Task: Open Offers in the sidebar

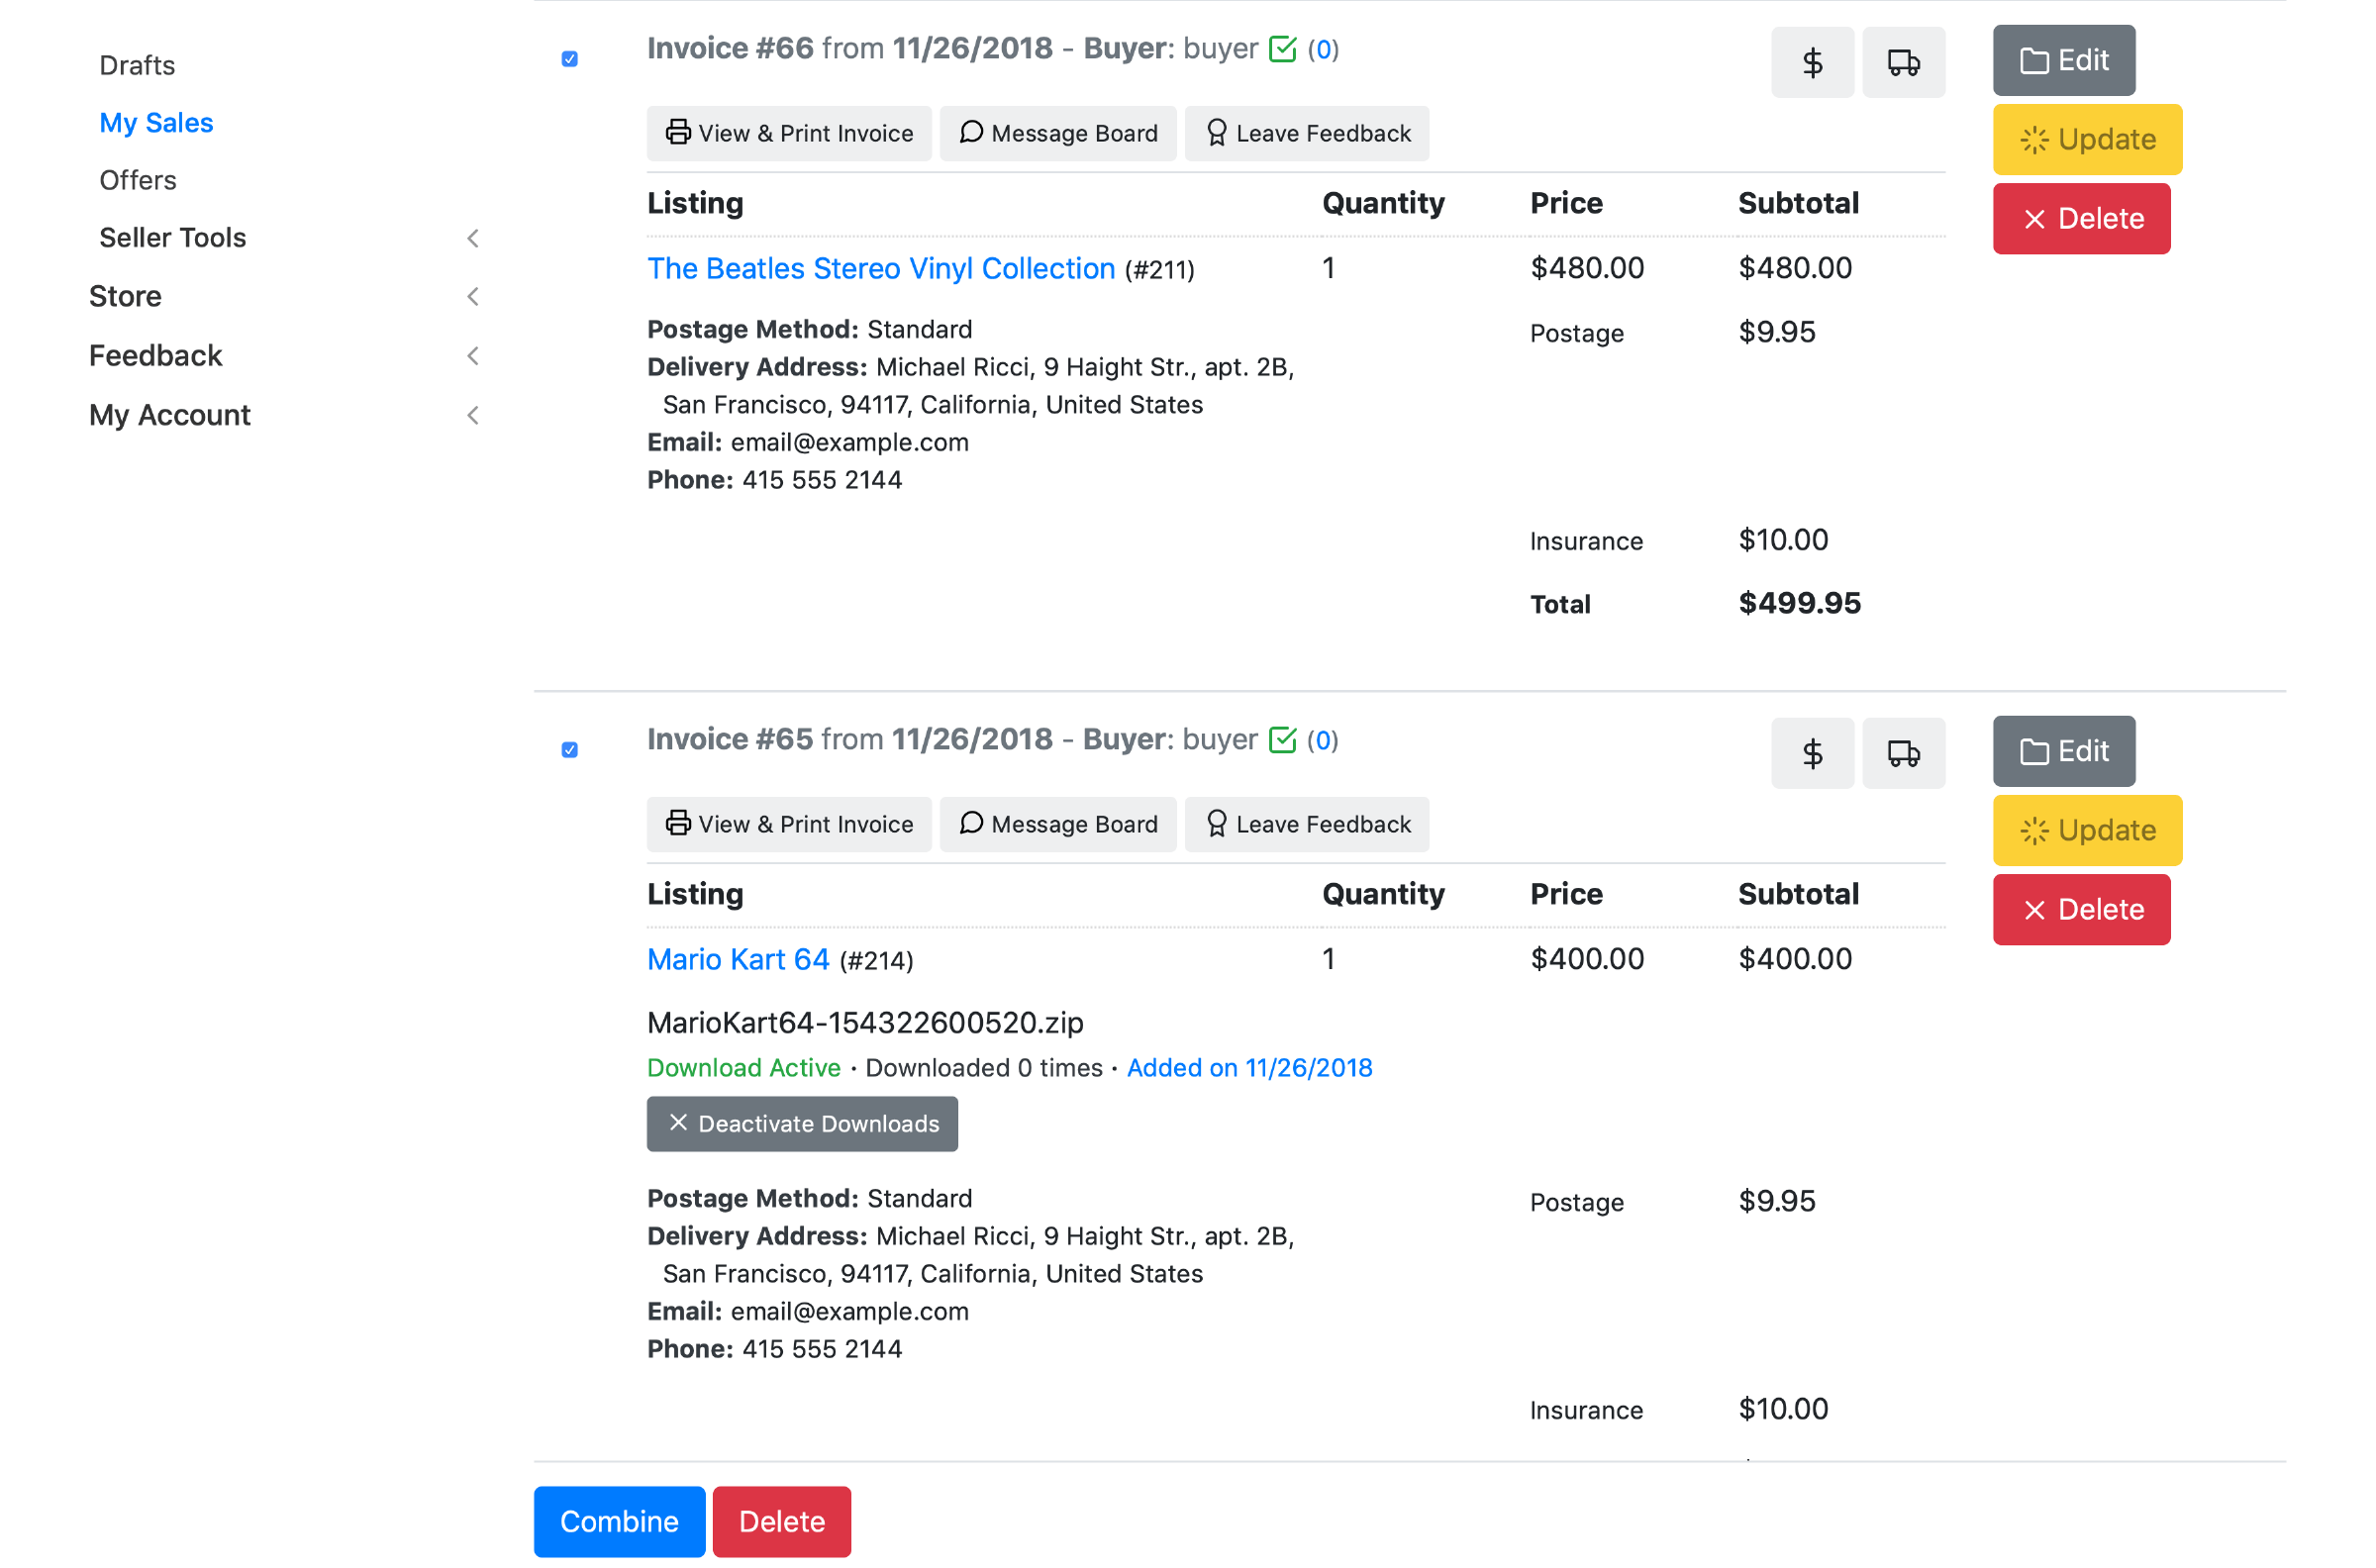Action: 138,180
